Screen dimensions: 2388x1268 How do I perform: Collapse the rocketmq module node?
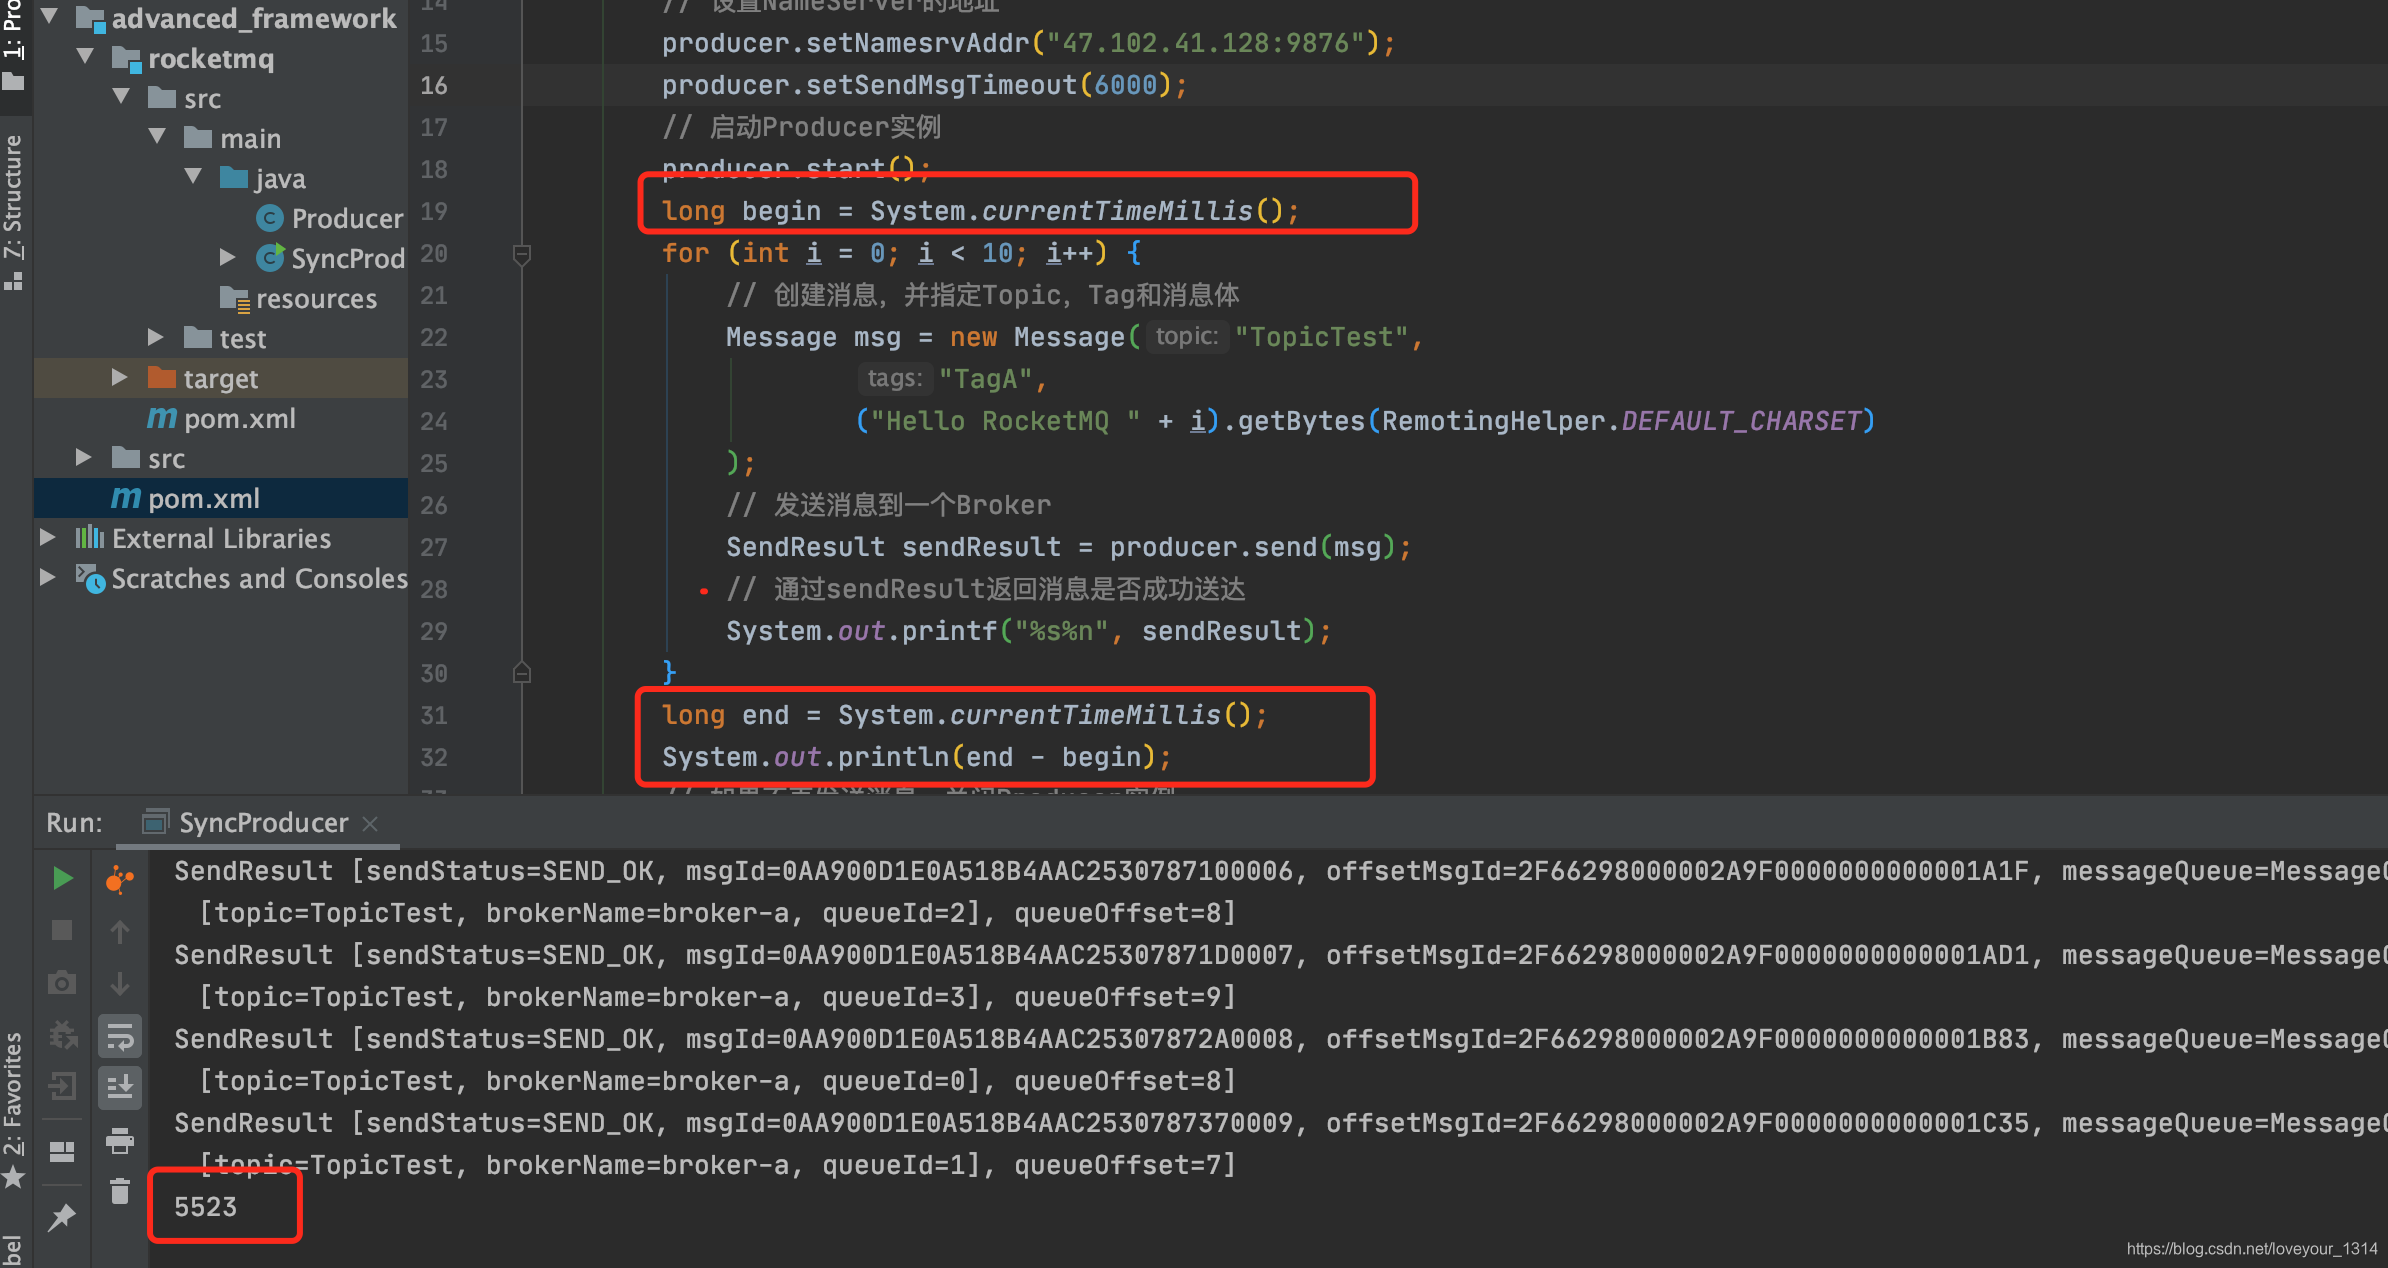click(85, 57)
